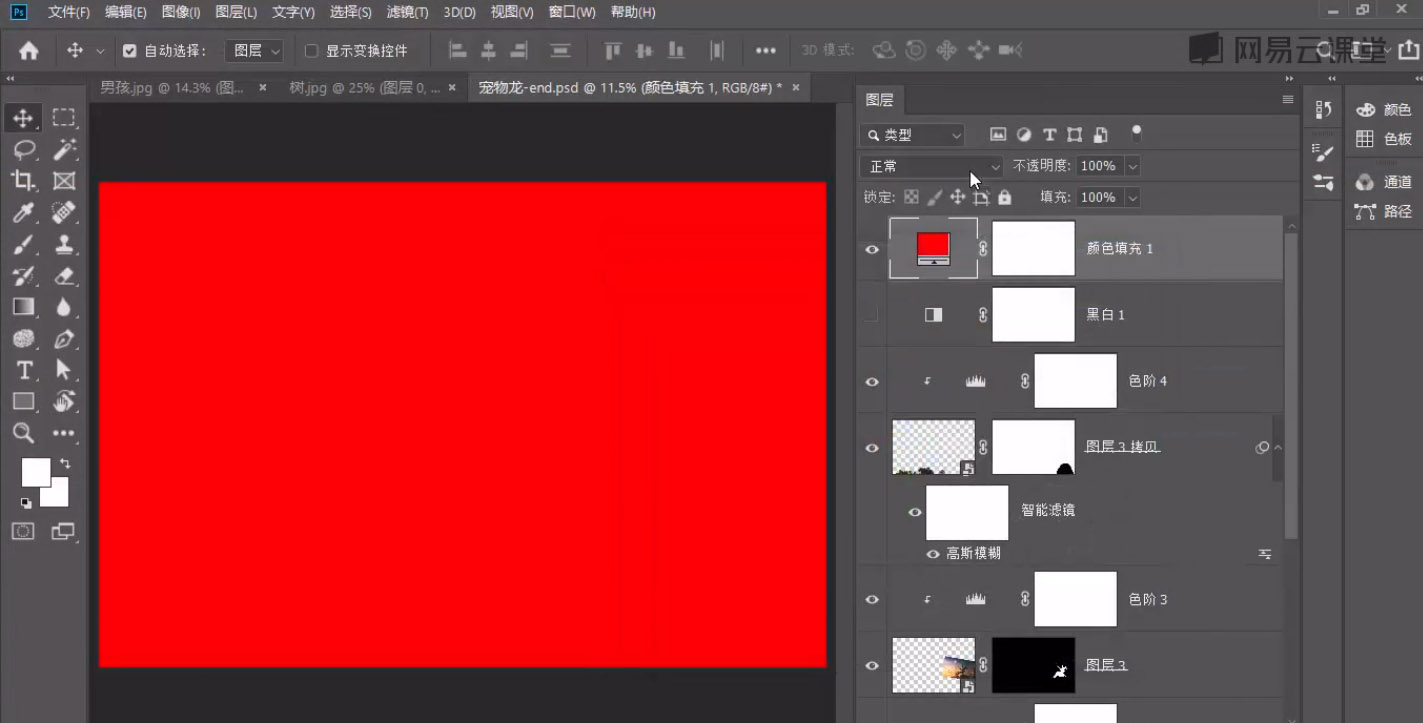Toggle Quick Mask mode
The image size is (1423, 723).
click(23, 531)
